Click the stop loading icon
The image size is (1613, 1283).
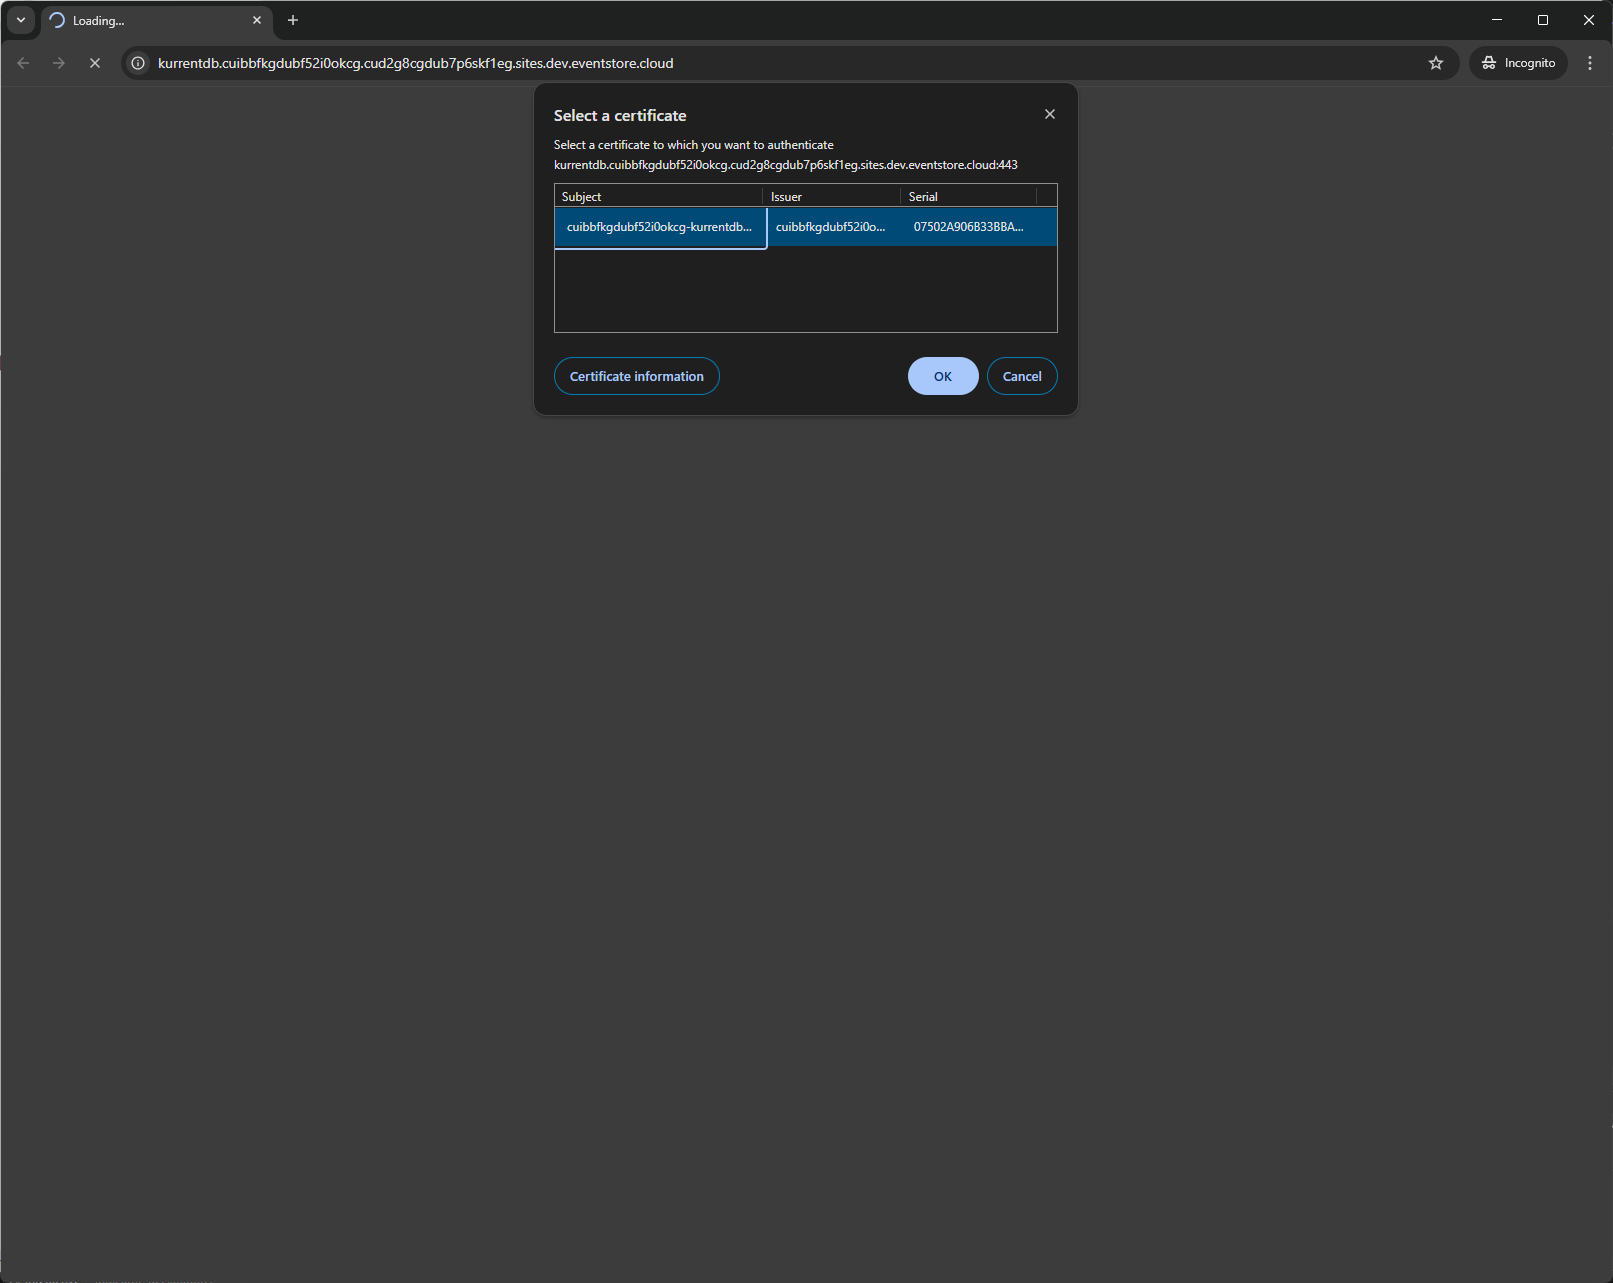tap(95, 62)
